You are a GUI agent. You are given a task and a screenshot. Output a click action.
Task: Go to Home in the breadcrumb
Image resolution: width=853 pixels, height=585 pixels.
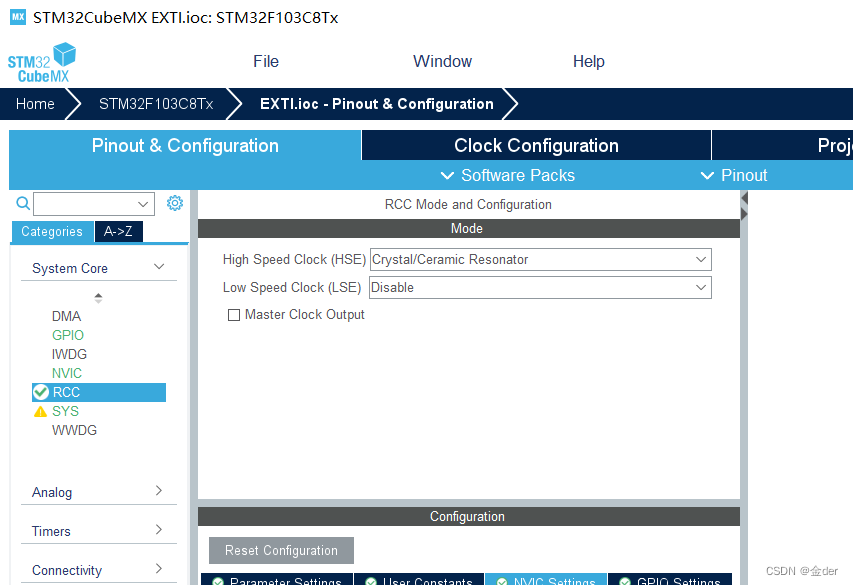coord(35,104)
